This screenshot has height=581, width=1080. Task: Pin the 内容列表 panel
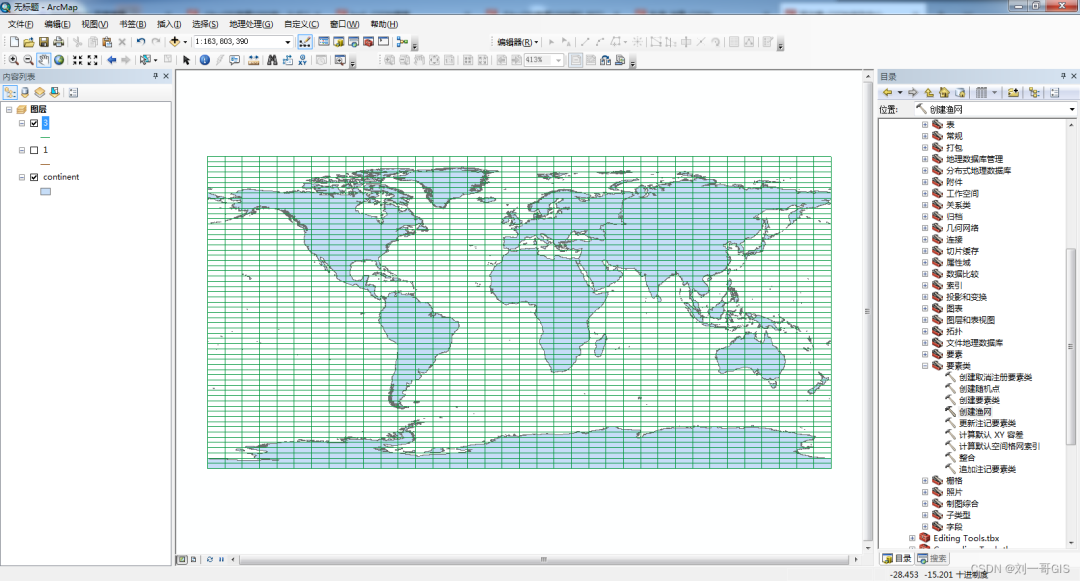point(155,76)
